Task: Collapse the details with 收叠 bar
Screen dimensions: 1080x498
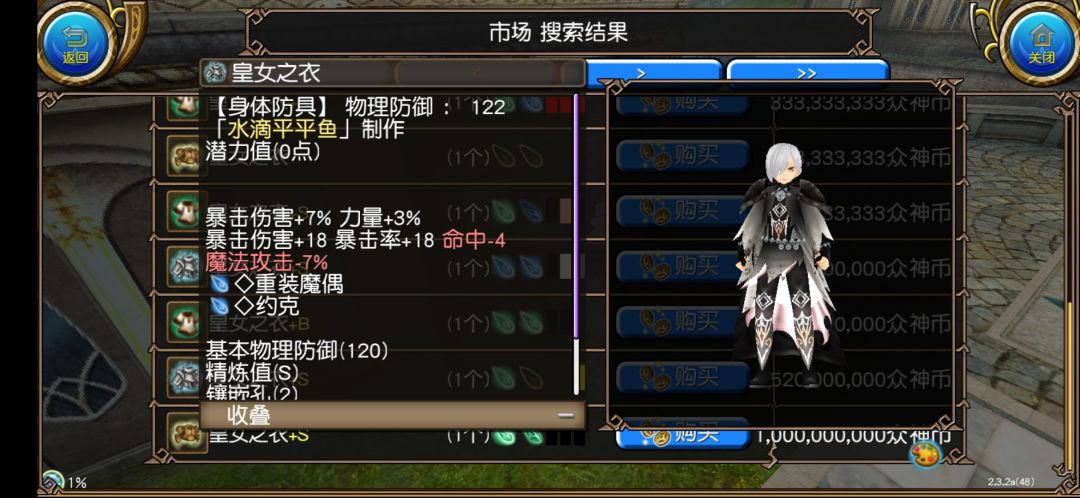Action: (393, 415)
